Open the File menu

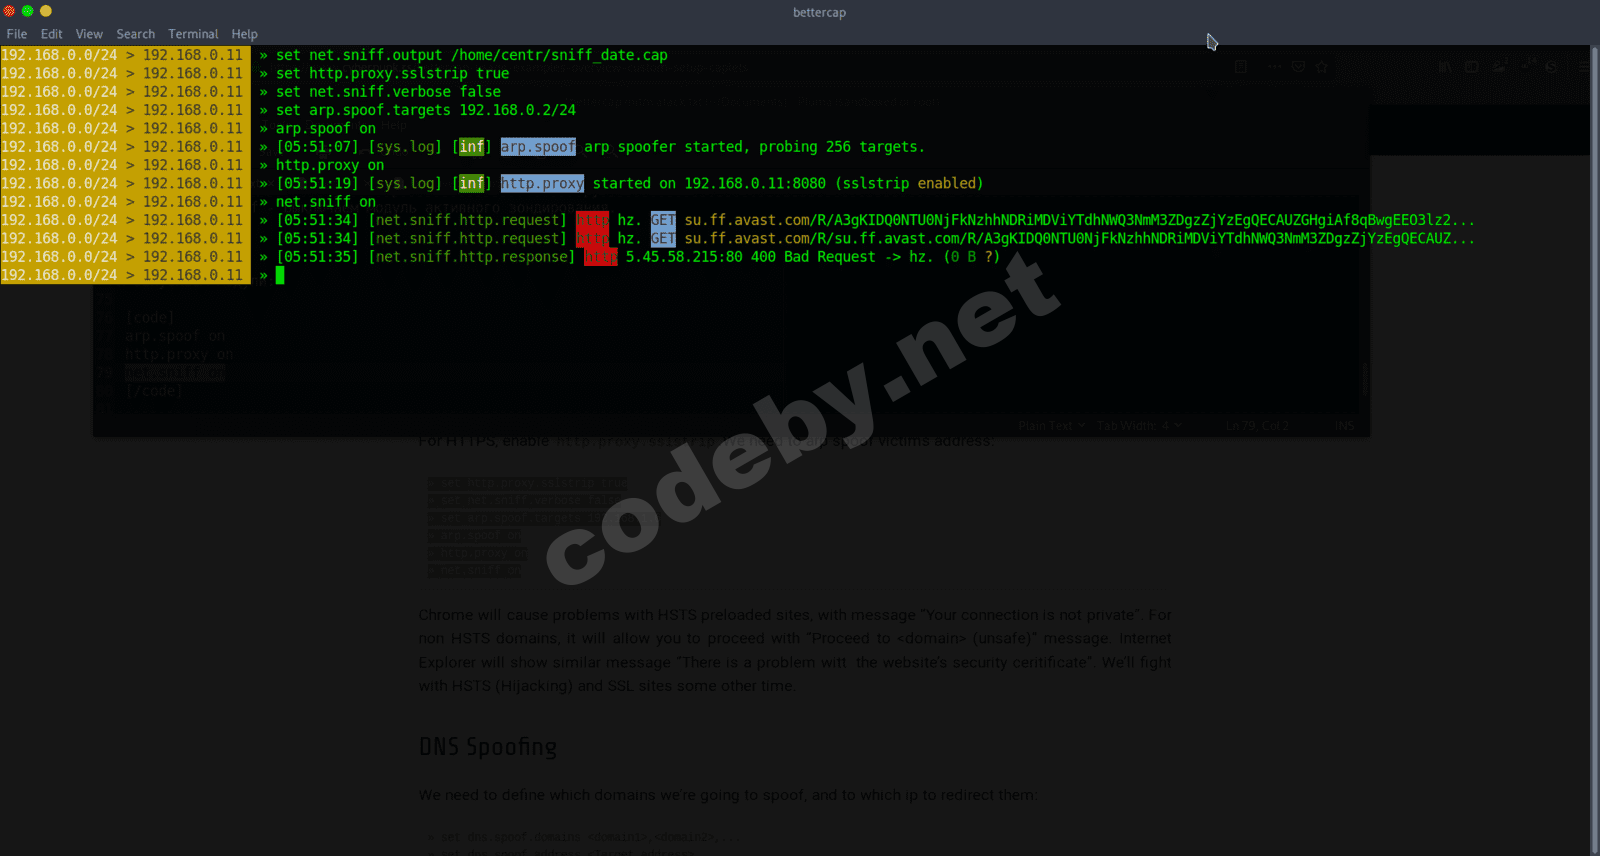click(x=17, y=34)
